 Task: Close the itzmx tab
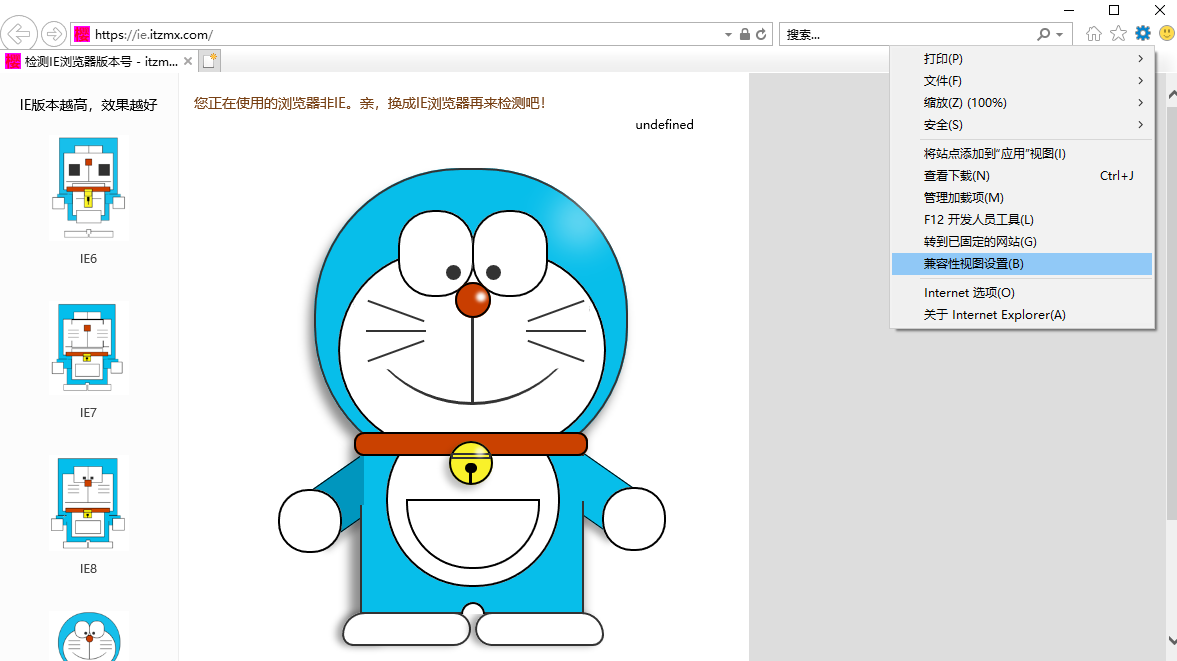[x=188, y=62]
